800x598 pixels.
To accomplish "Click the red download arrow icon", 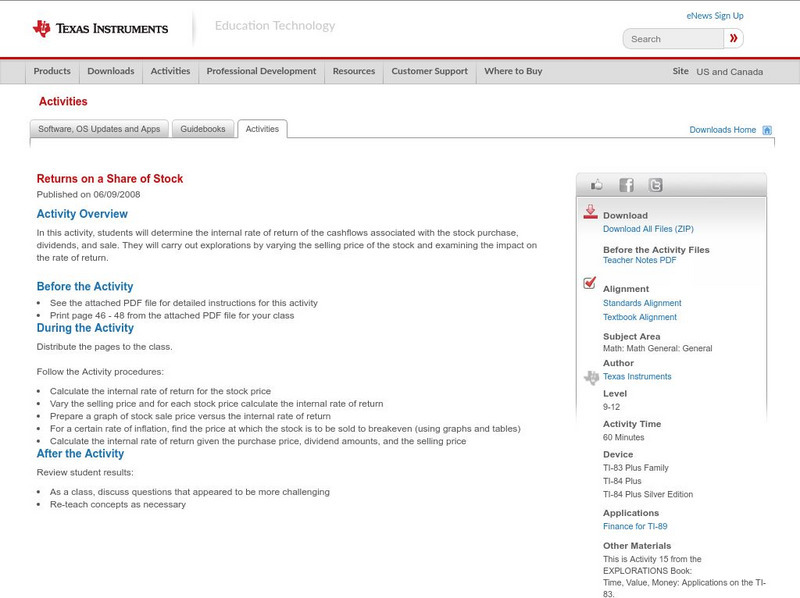I will [x=590, y=212].
